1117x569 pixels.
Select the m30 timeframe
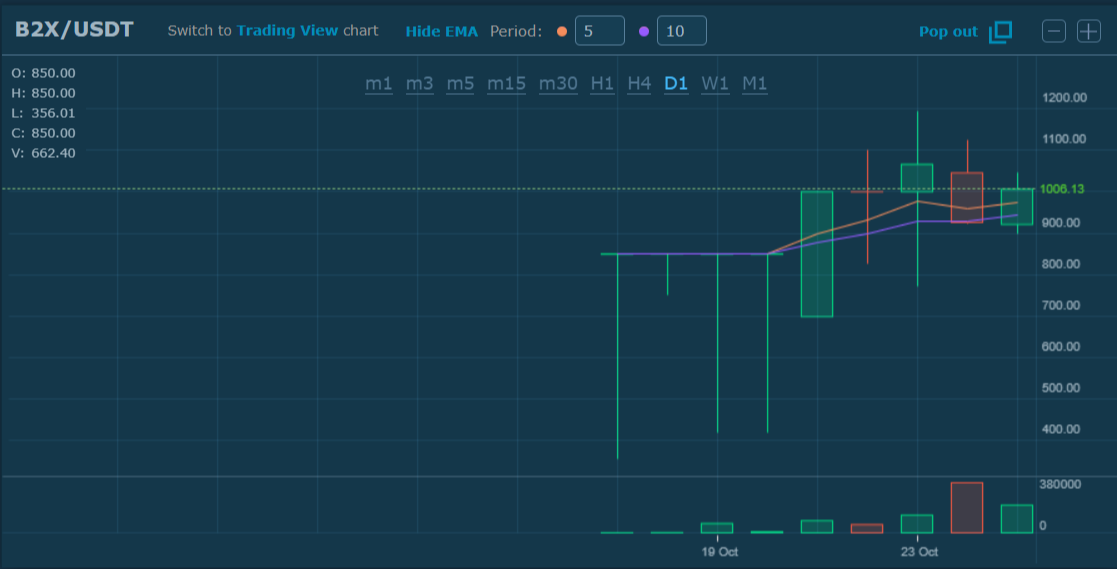click(558, 83)
